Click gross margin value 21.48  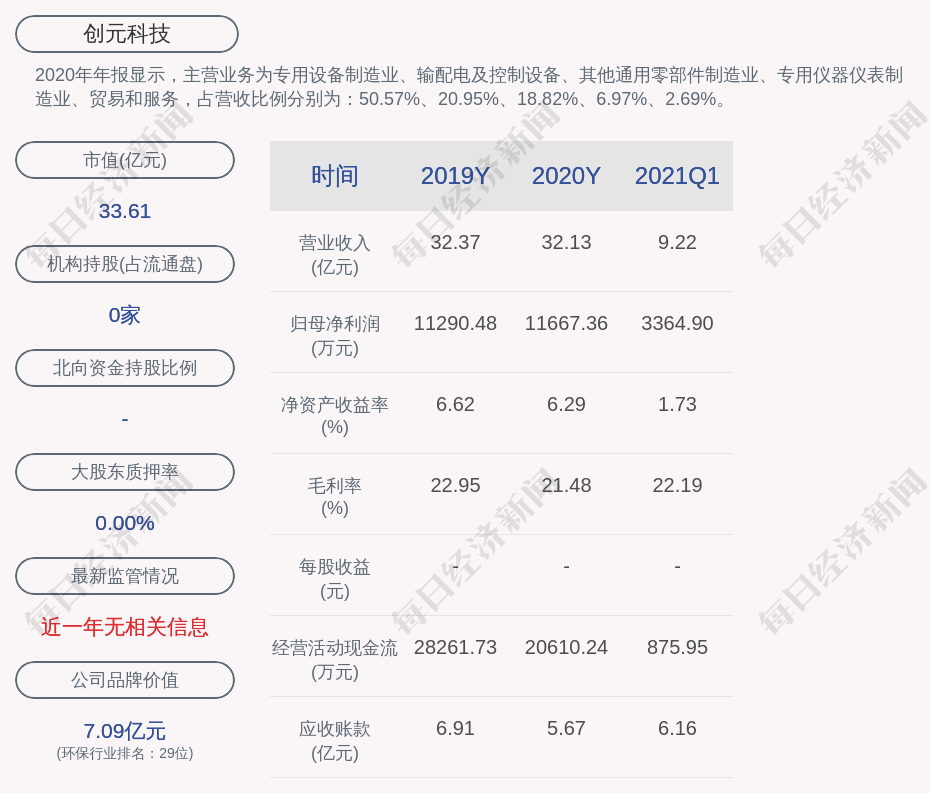[x=566, y=486]
